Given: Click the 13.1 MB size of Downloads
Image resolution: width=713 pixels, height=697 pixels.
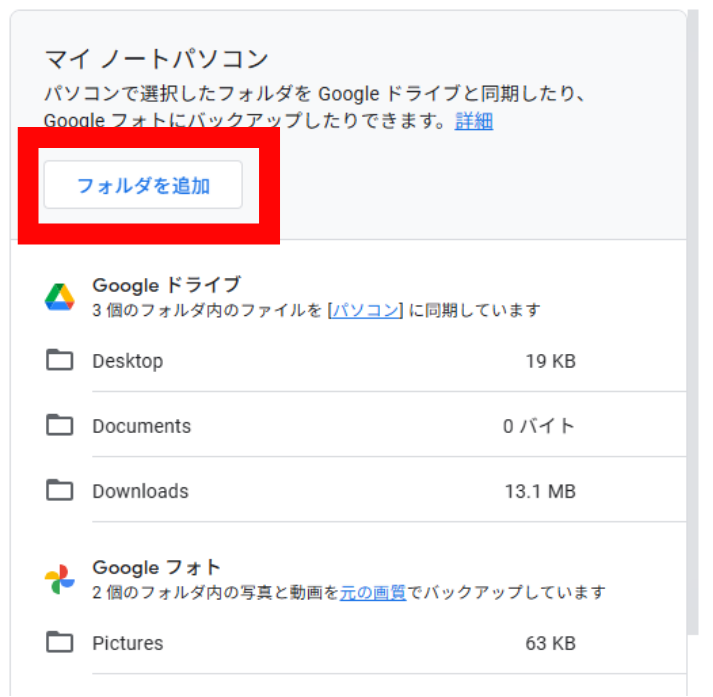Looking at the screenshot, I should tap(540, 491).
